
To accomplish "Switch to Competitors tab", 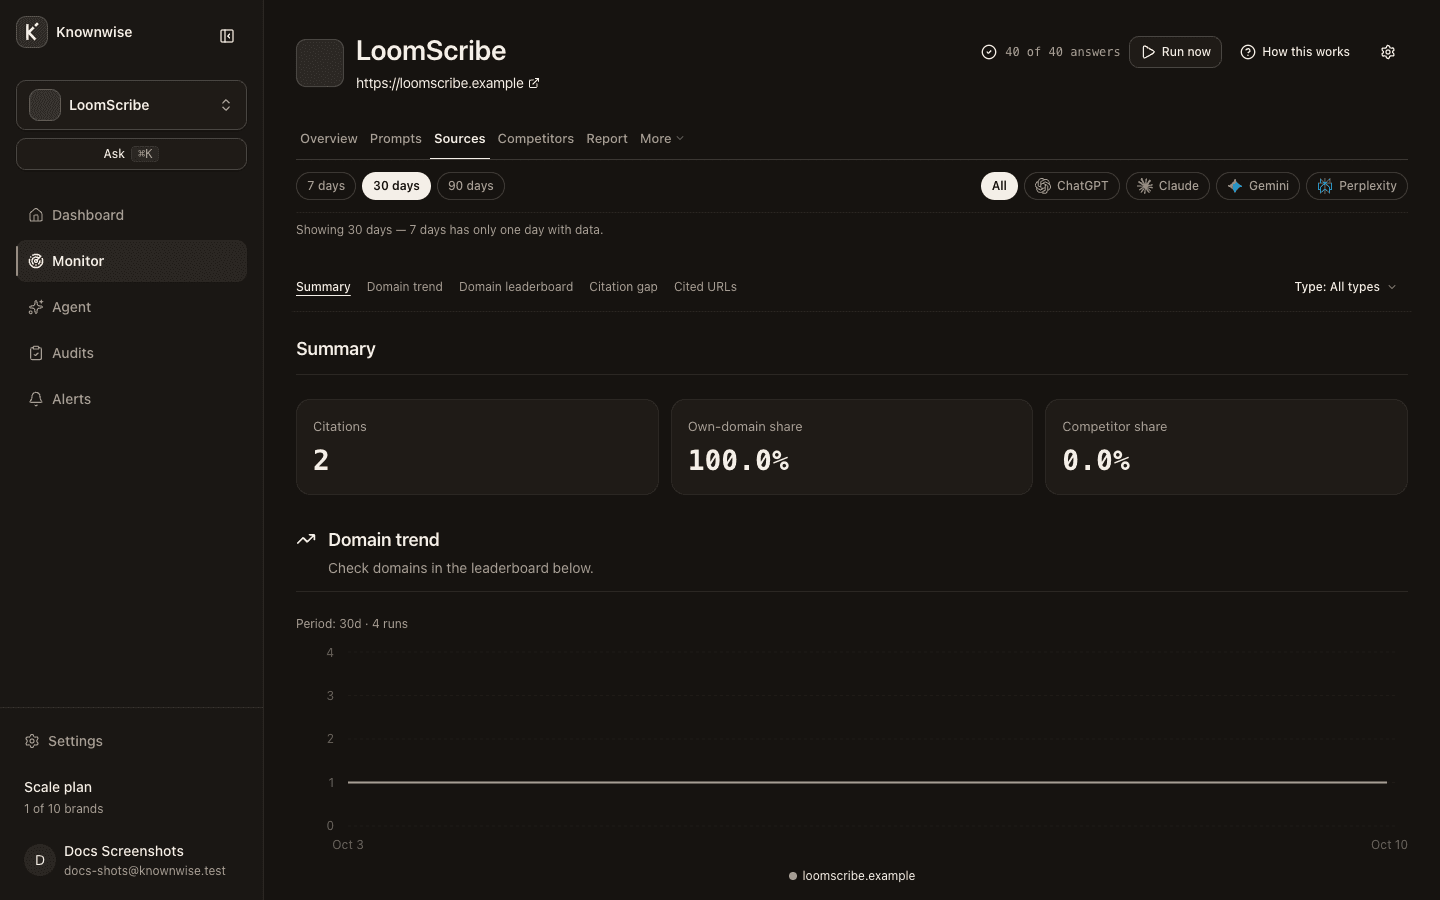I will [x=536, y=139].
